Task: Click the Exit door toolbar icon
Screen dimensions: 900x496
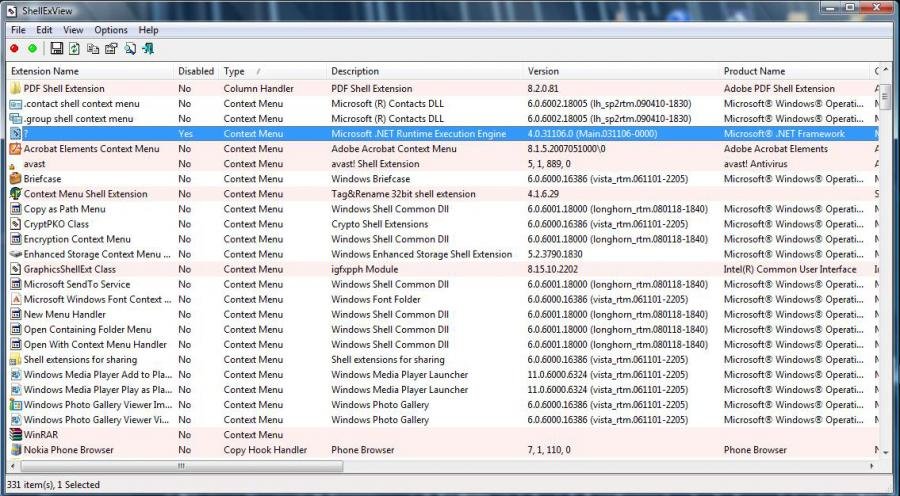Action: [148, 49]
